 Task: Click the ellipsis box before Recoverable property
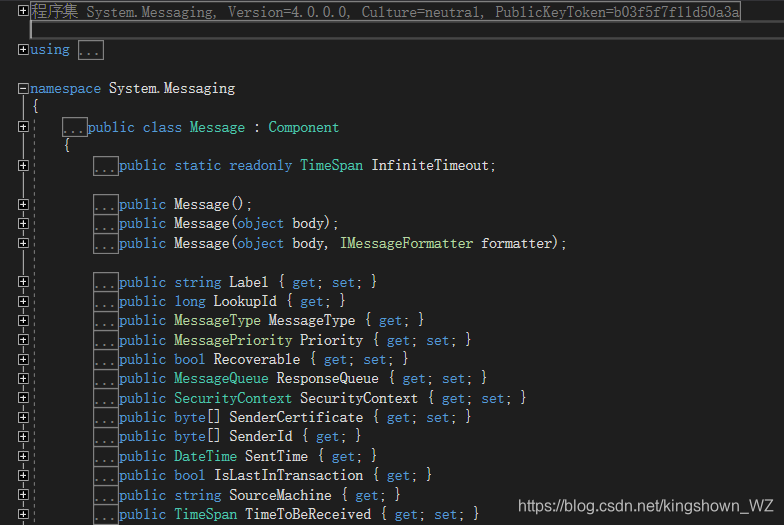point(106,360)
